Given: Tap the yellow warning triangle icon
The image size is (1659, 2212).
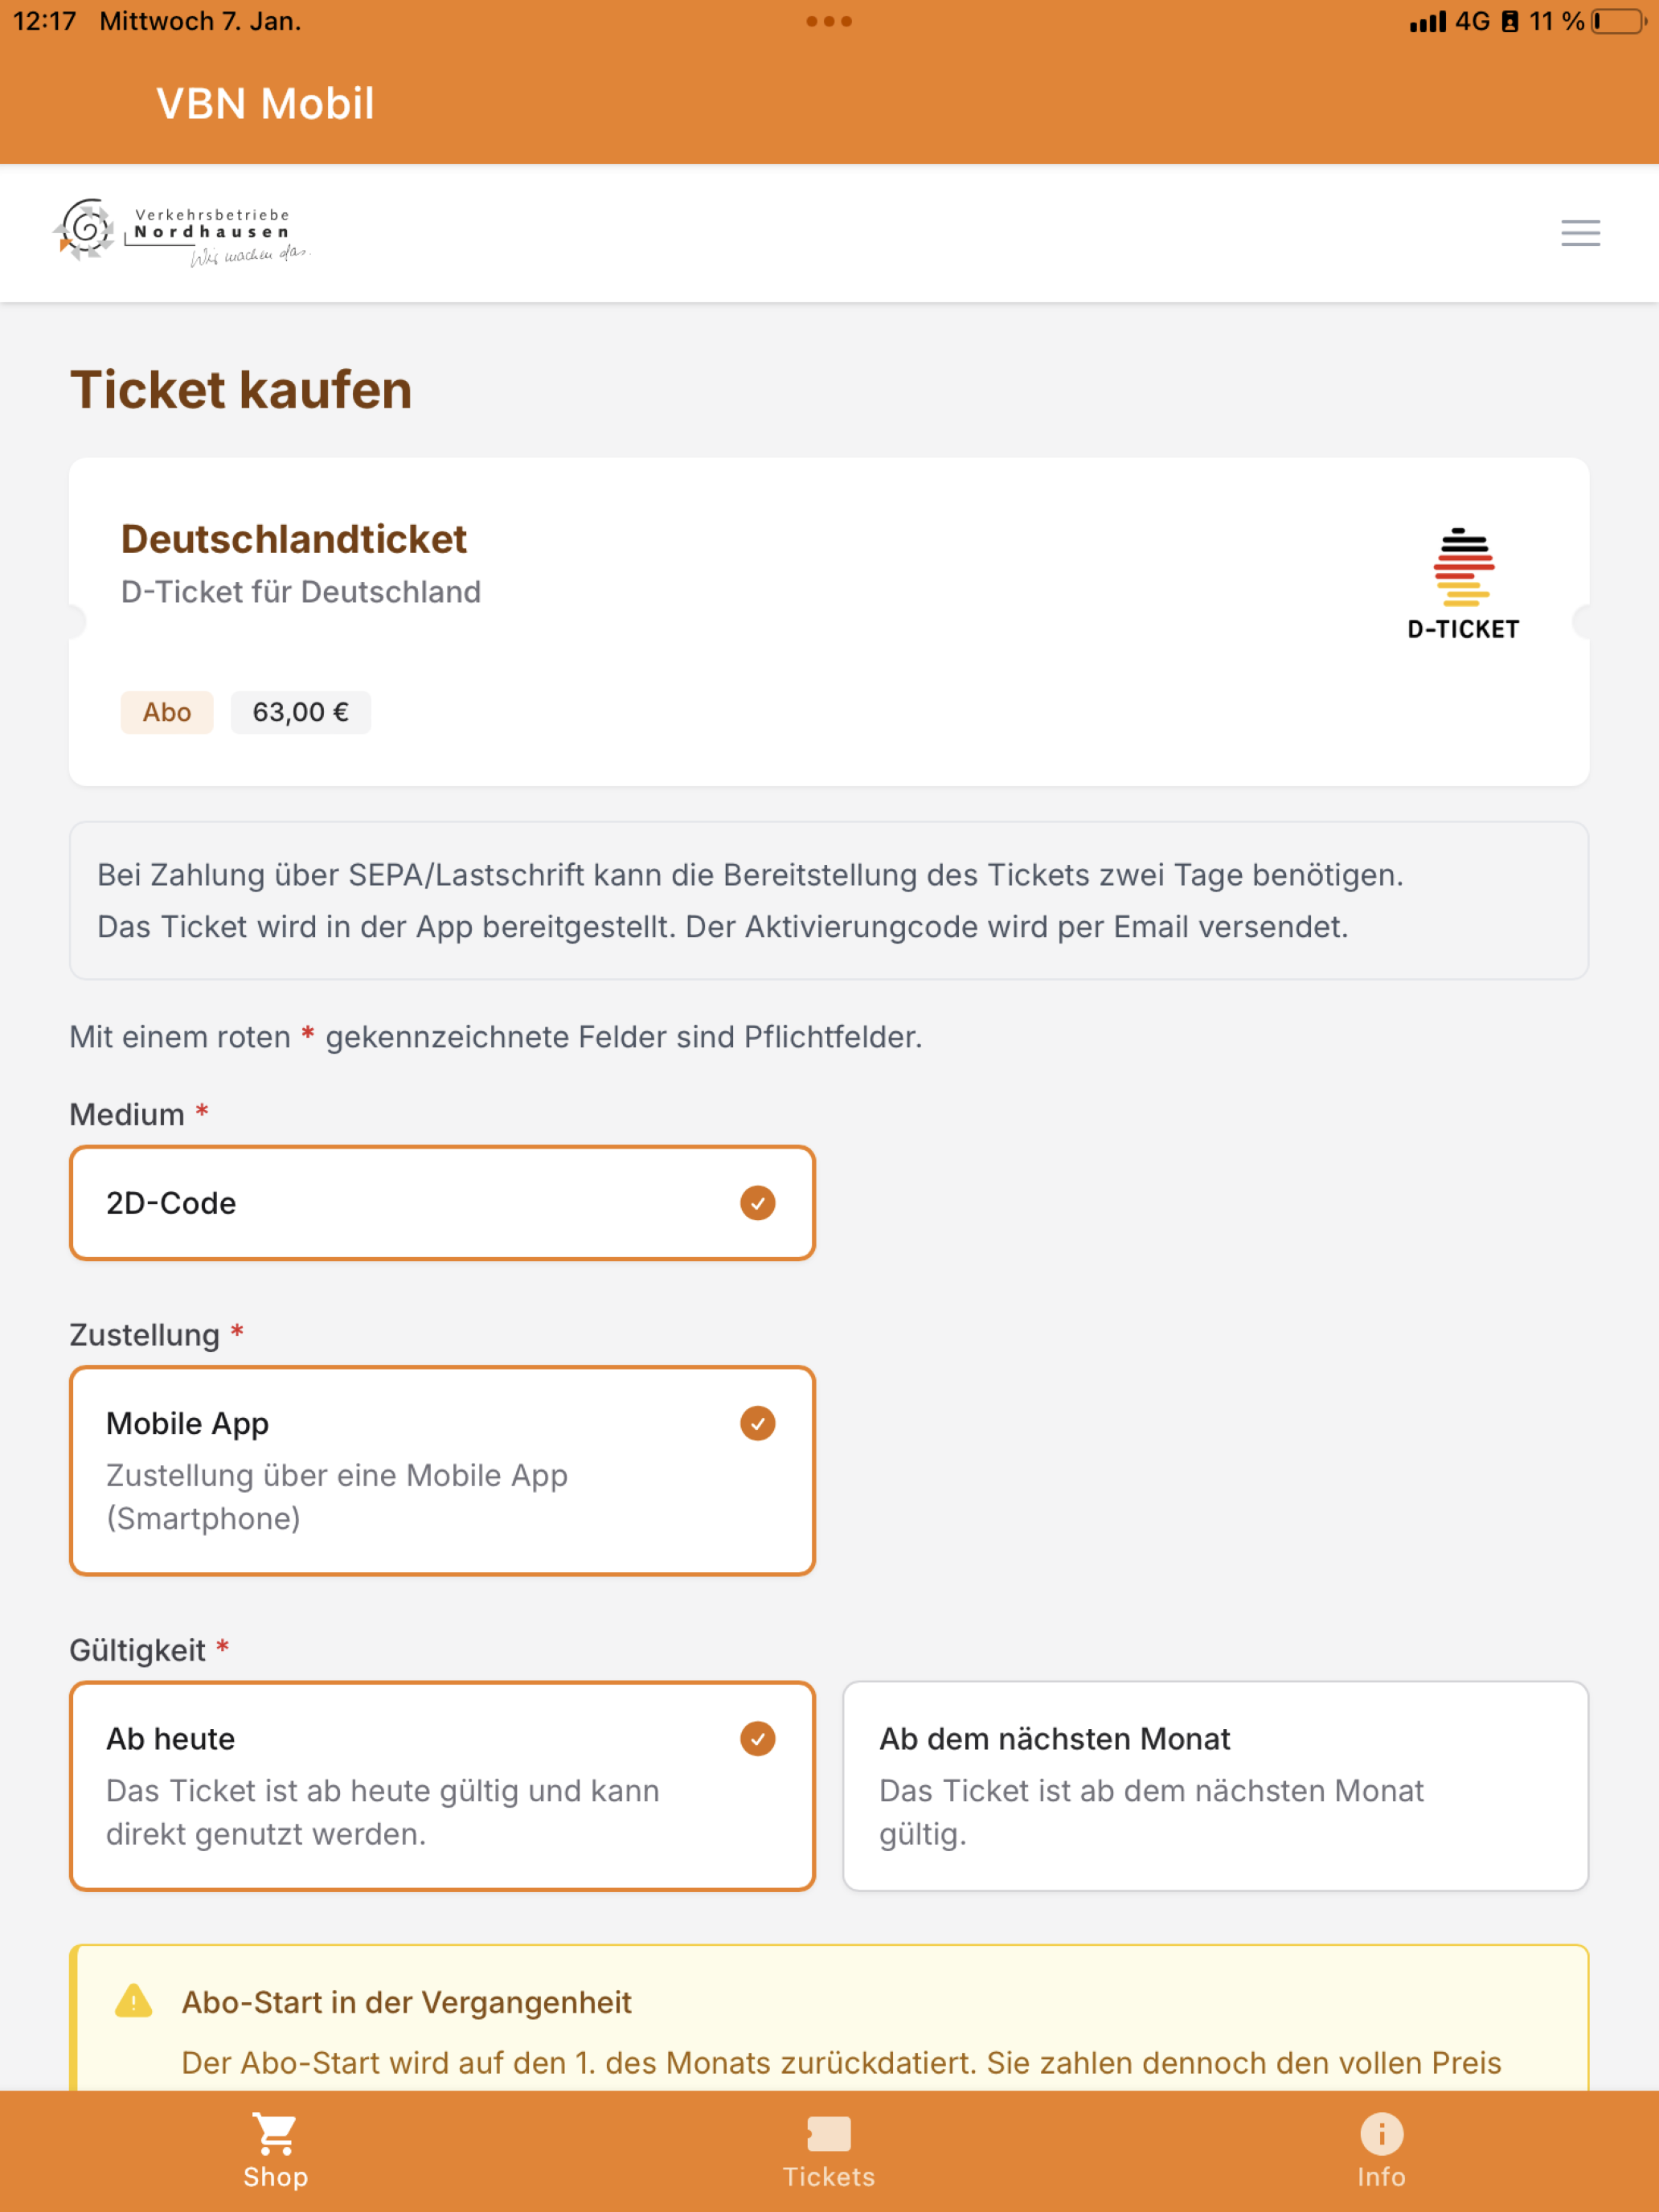Looking at the screenshot, I should [x=134, y=2001].
